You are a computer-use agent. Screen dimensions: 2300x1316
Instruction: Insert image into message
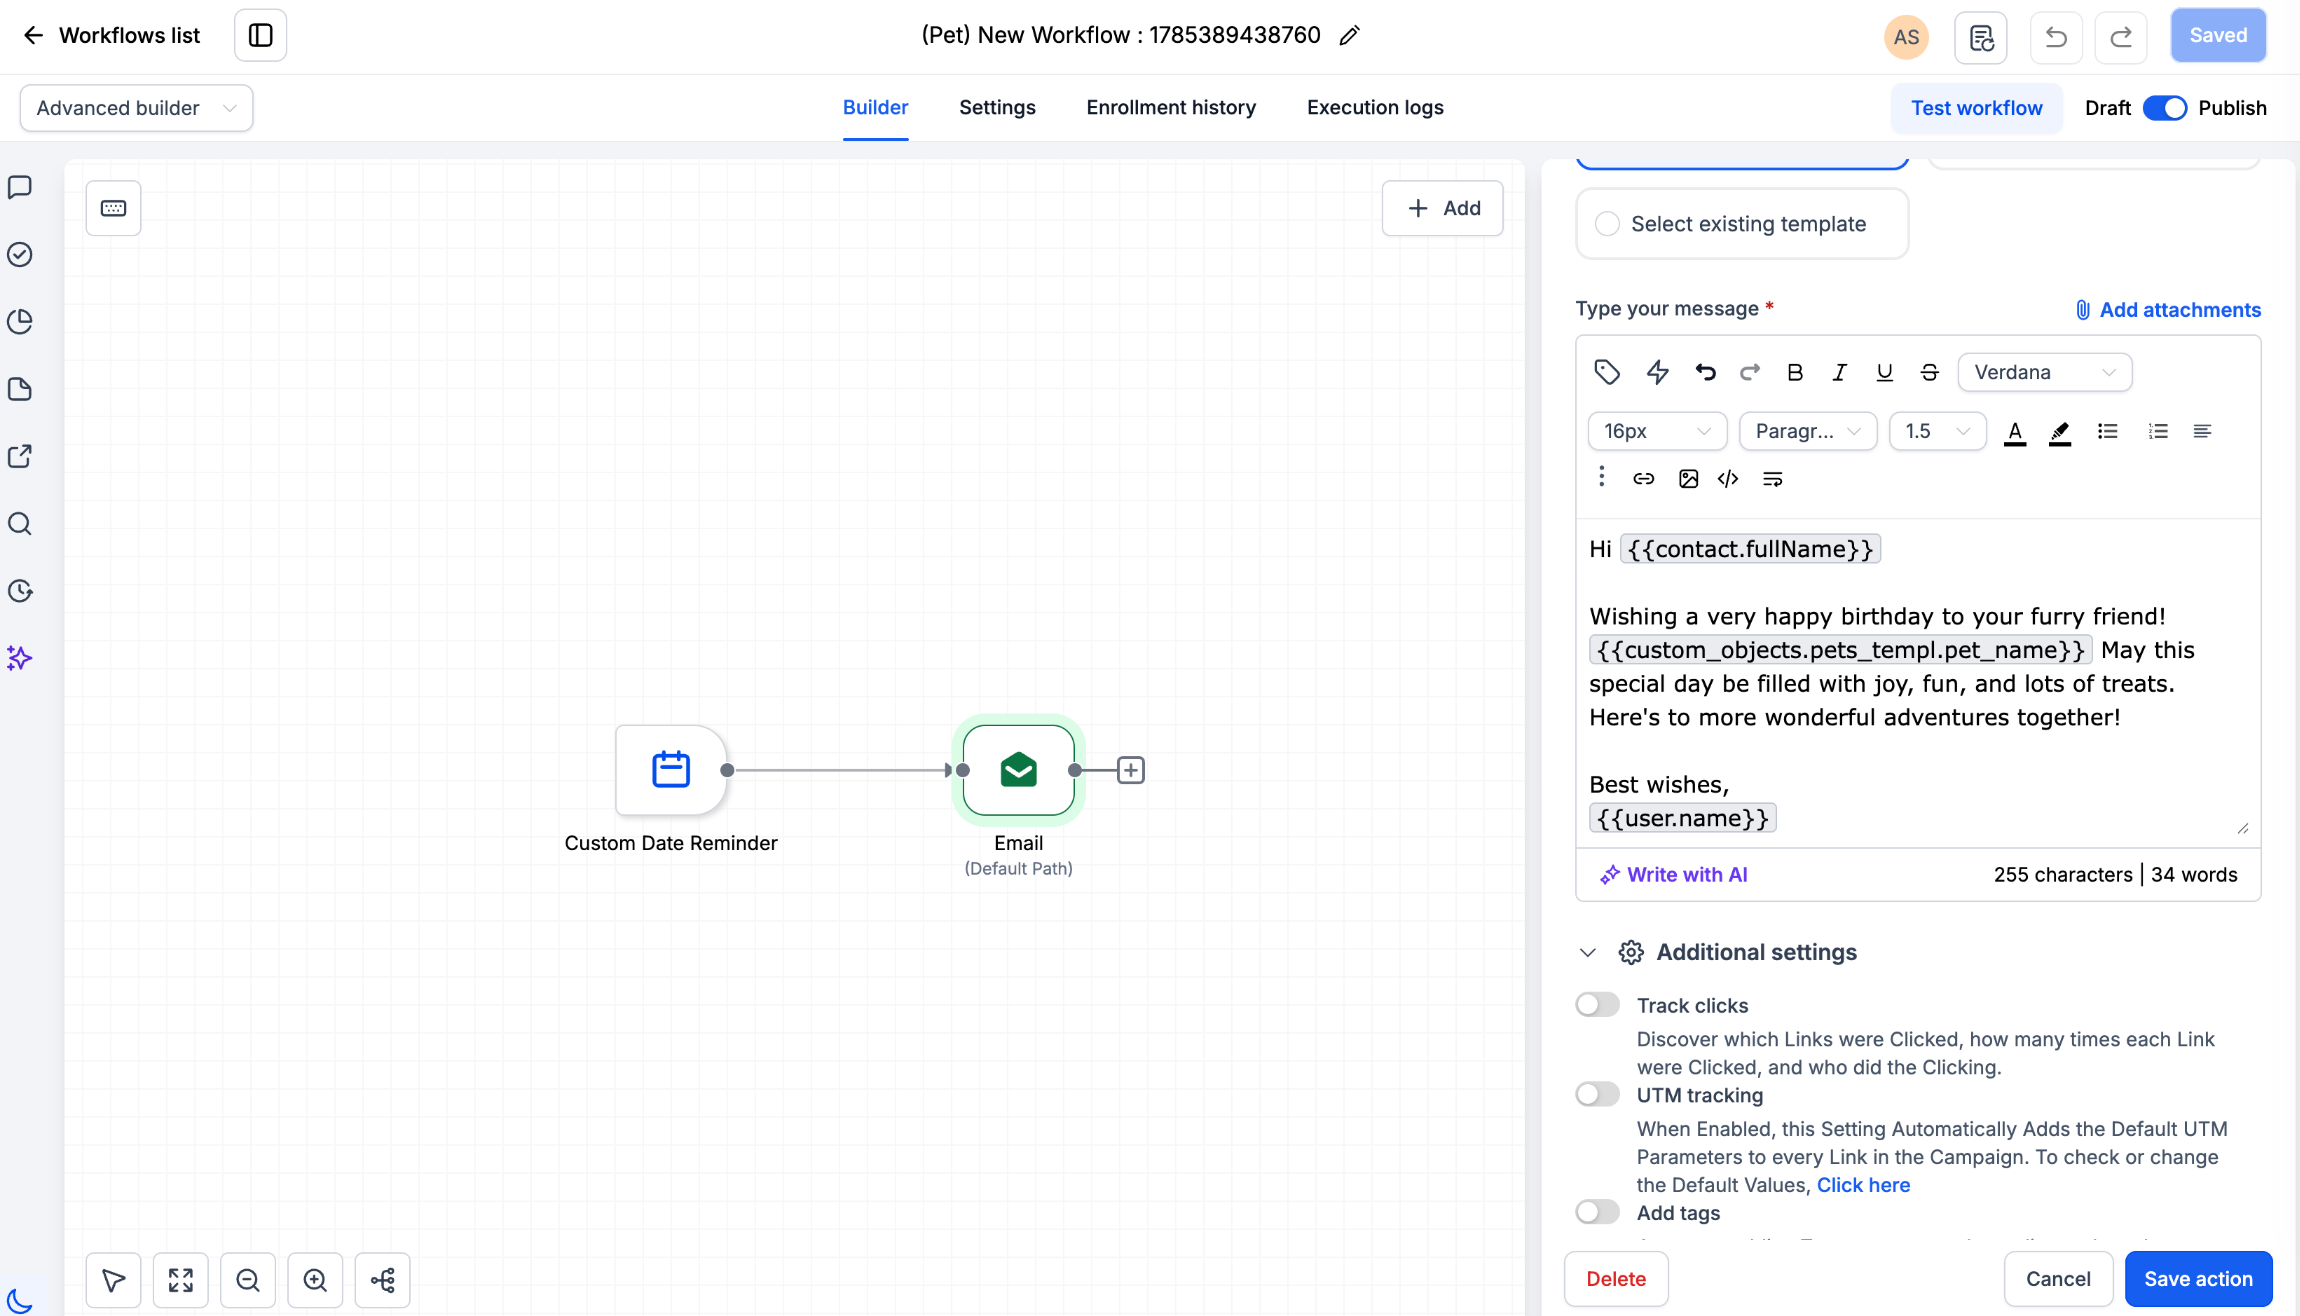tap(1688, 479)
